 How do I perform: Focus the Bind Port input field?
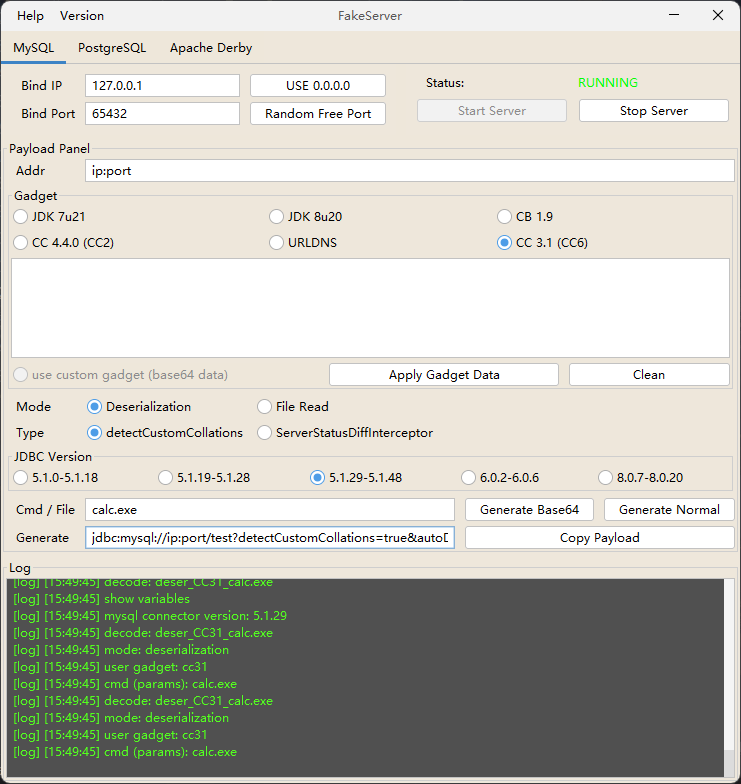pos(162,114)
